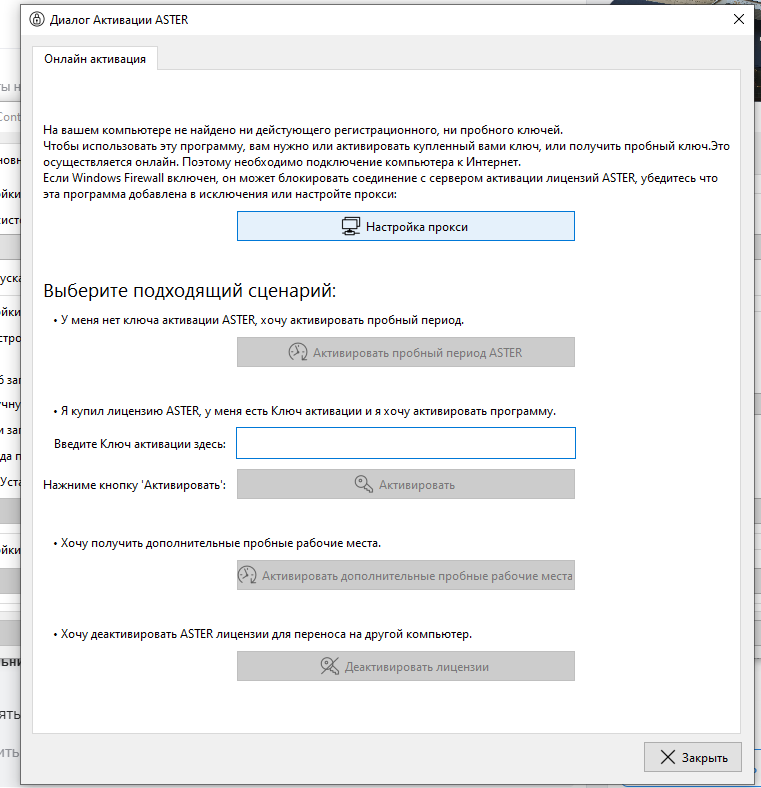
Task: Click the dialog title Диалог Активации ASTER
Action: click(119, 20)
